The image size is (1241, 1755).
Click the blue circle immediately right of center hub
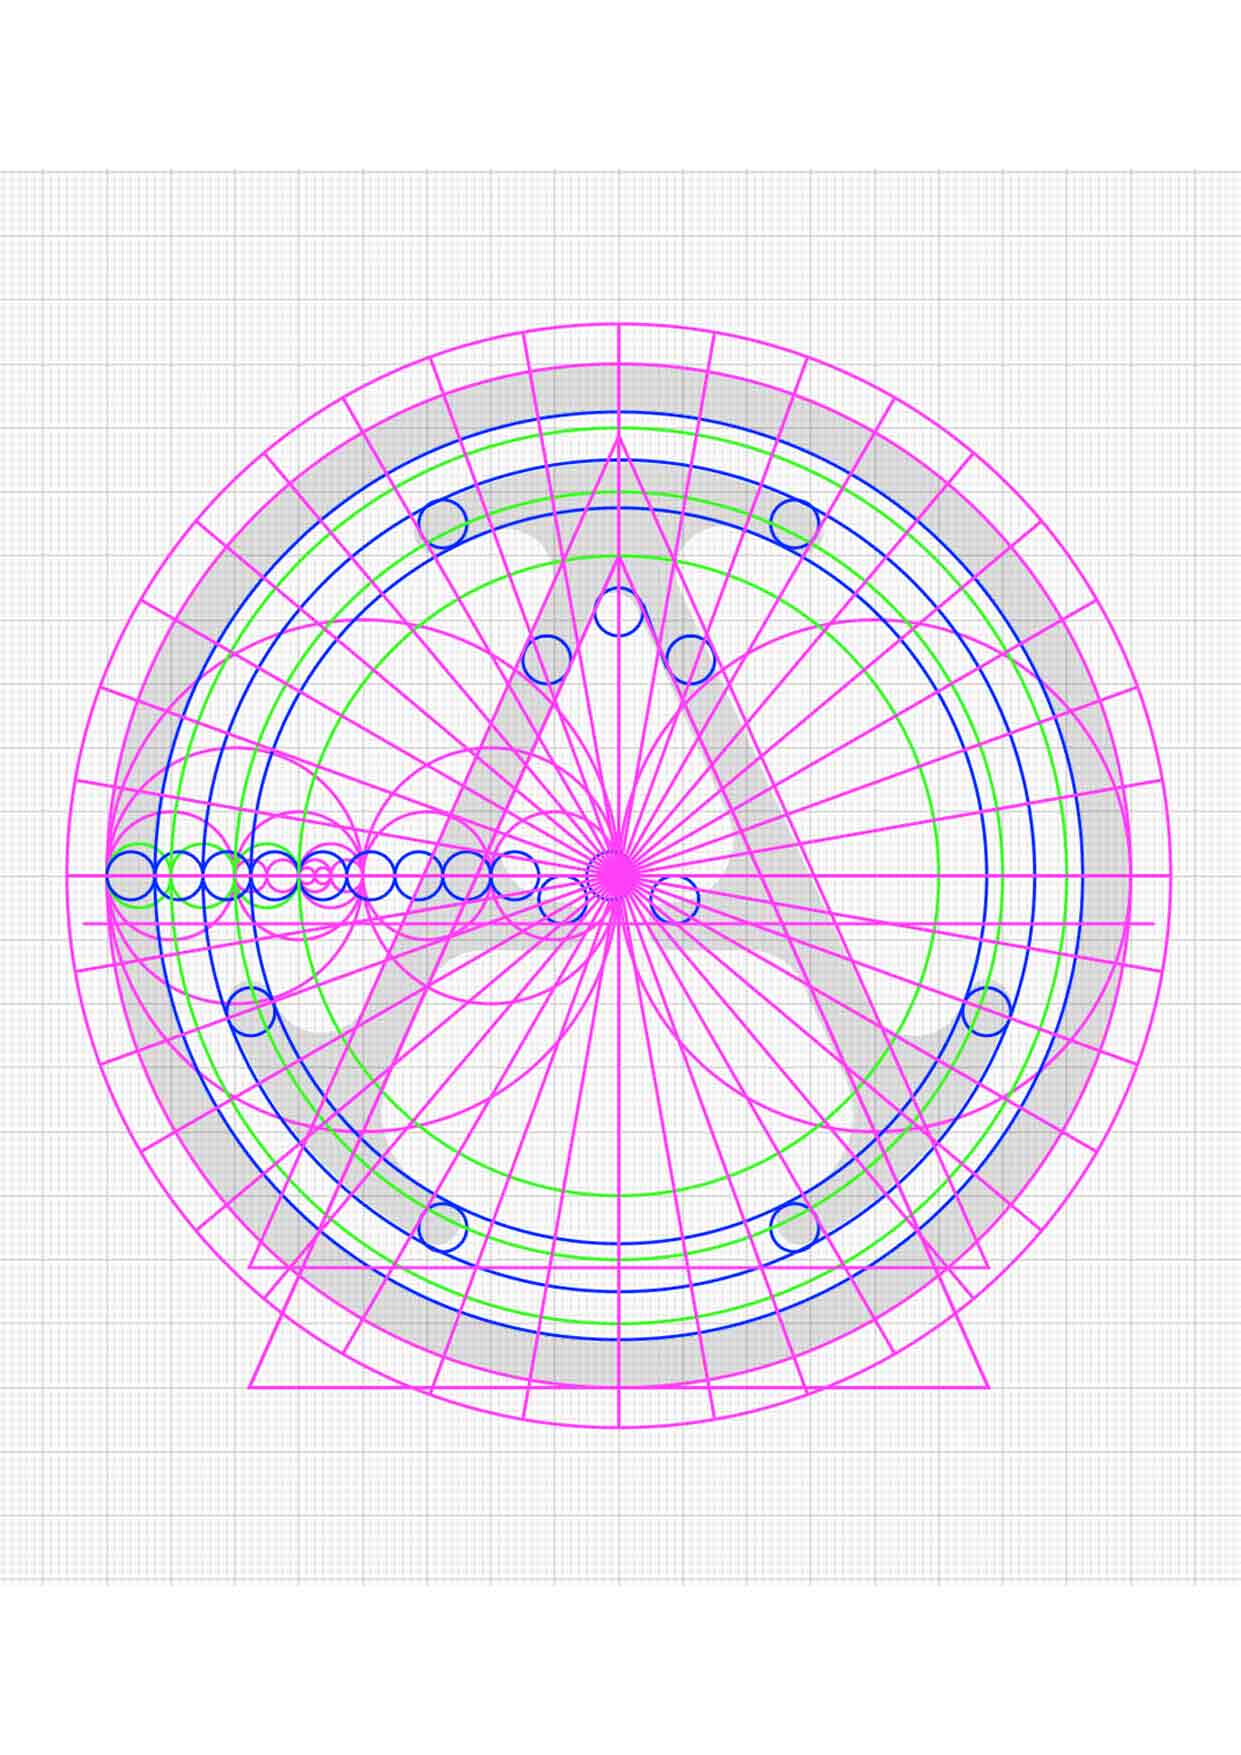pos(674,899)
